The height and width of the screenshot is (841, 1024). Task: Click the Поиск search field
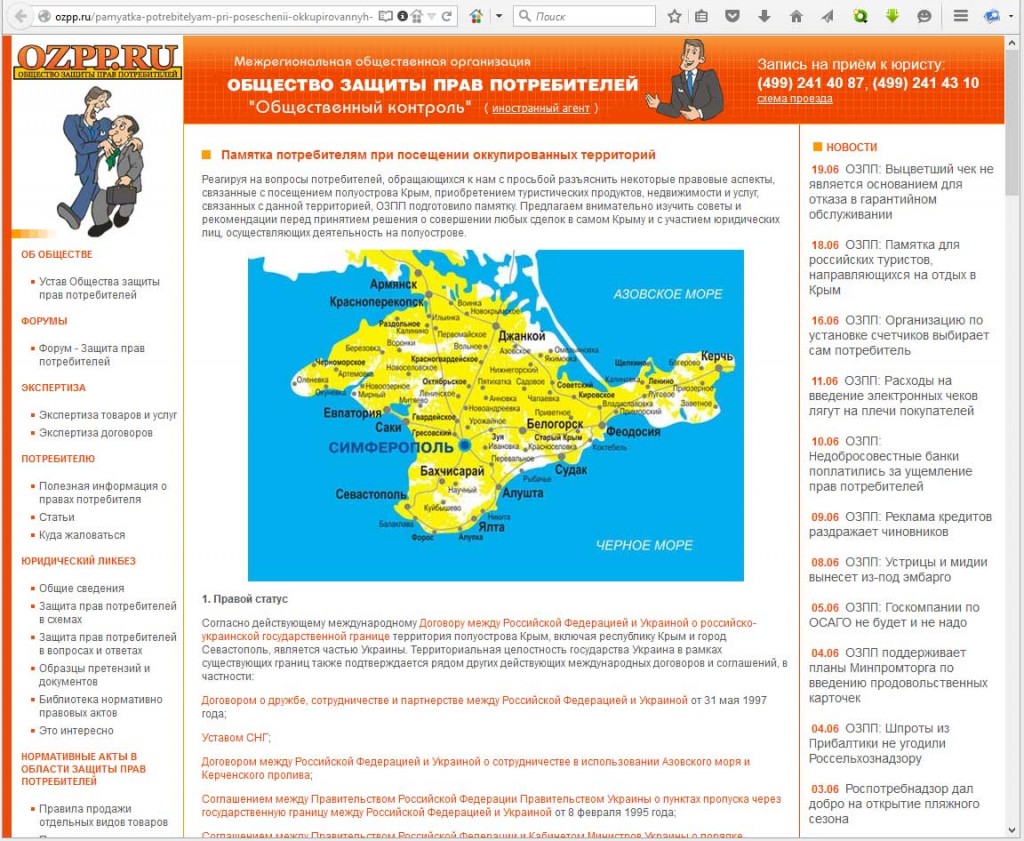pyautogui.click(x=590, y=16)
